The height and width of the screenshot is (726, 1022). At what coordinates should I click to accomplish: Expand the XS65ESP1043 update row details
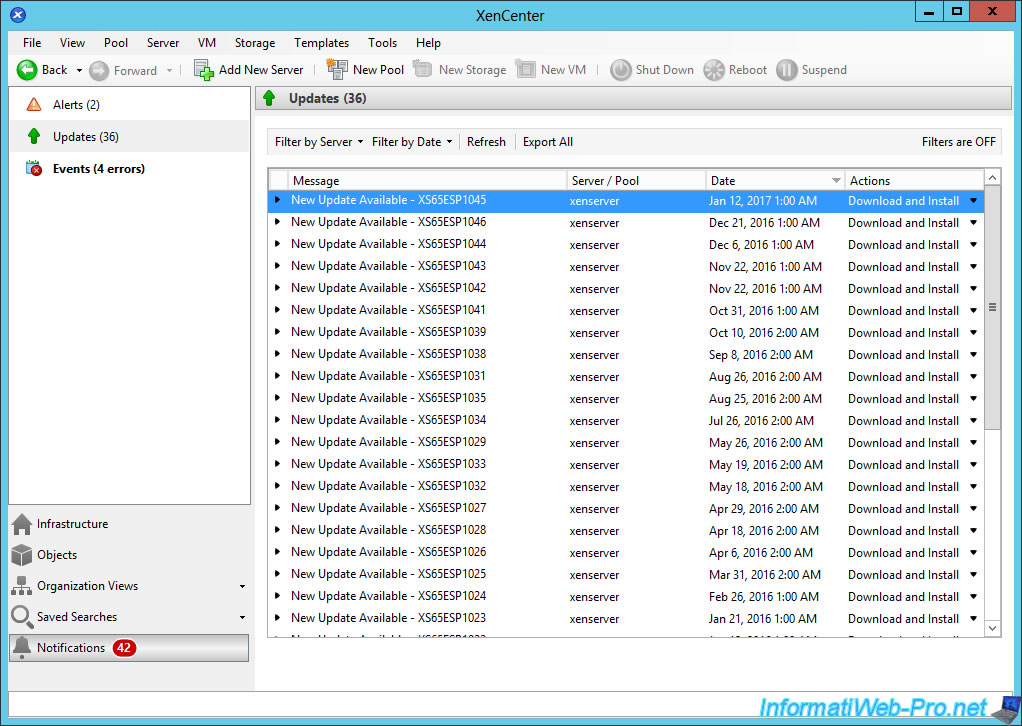click(x=278, y=266)
